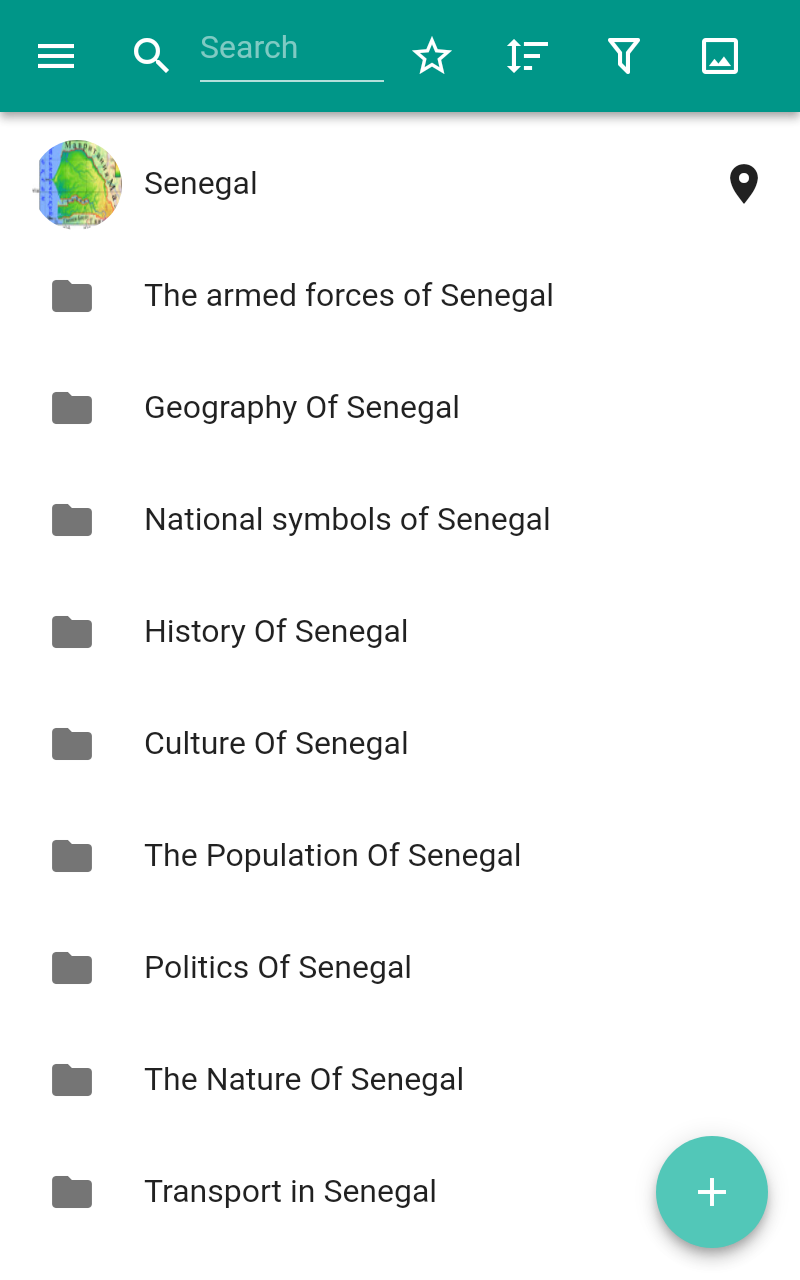Click the Geography Of Senegal folder icon
800x1280 pixels.
coord(72,408)
